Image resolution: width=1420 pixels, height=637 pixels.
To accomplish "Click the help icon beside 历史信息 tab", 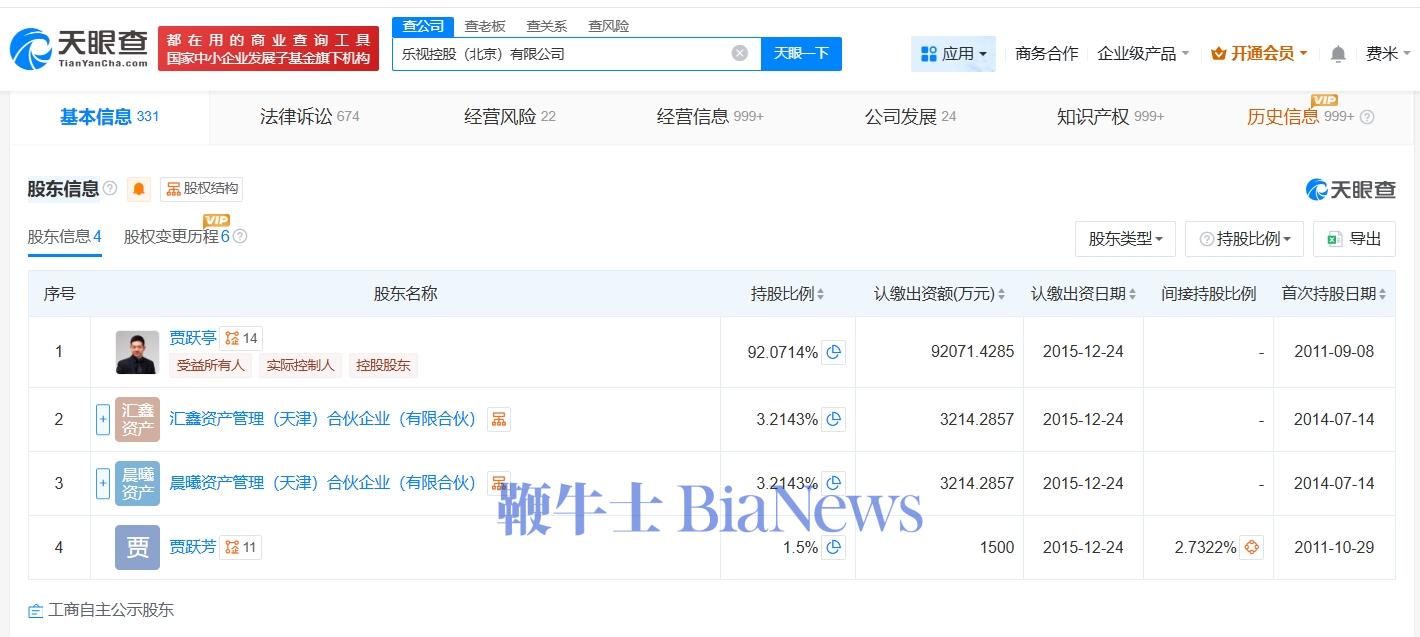I will click(1367, 117).
